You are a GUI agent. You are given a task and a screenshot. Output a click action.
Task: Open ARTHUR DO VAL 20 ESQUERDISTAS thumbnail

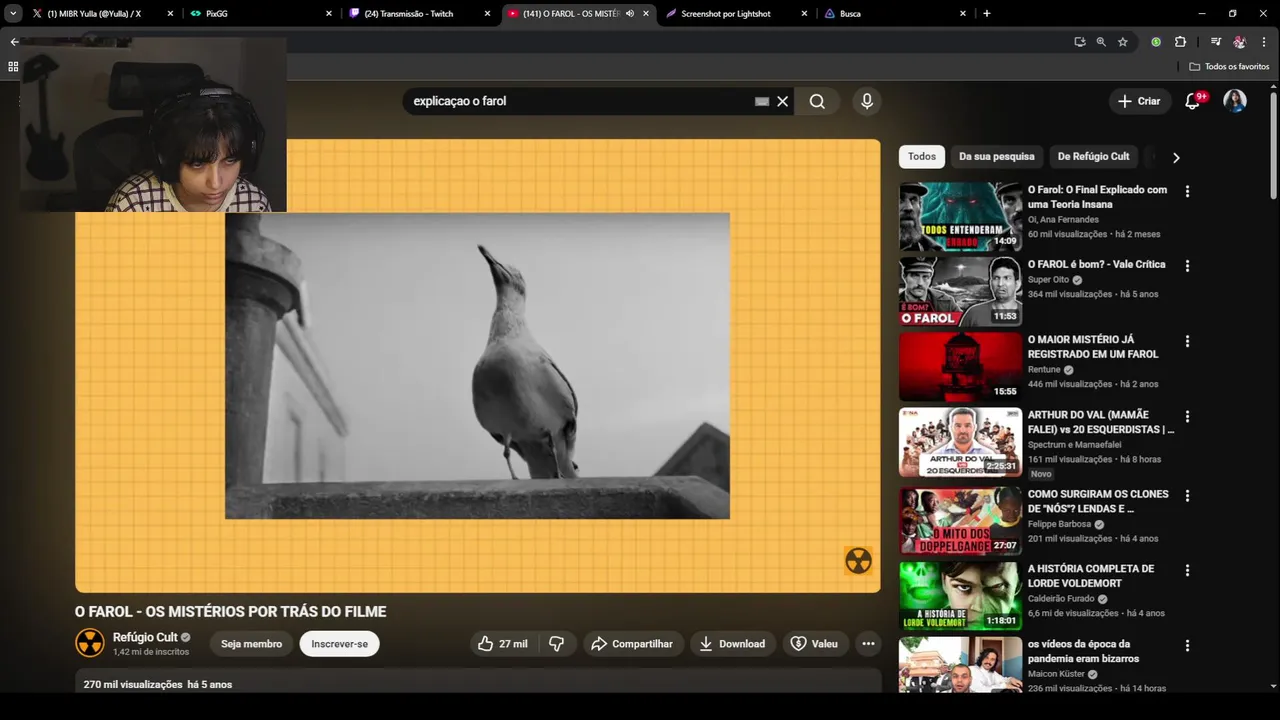tap(960, 441)
